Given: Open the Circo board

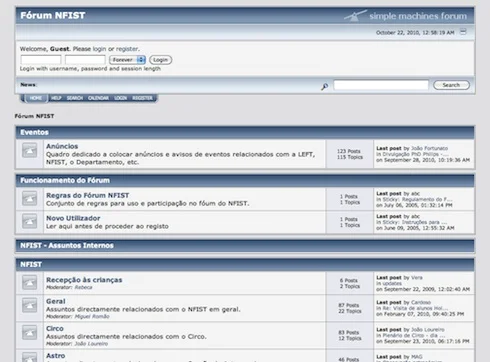Looking at the screenshot, I should (x=55, y=328).
